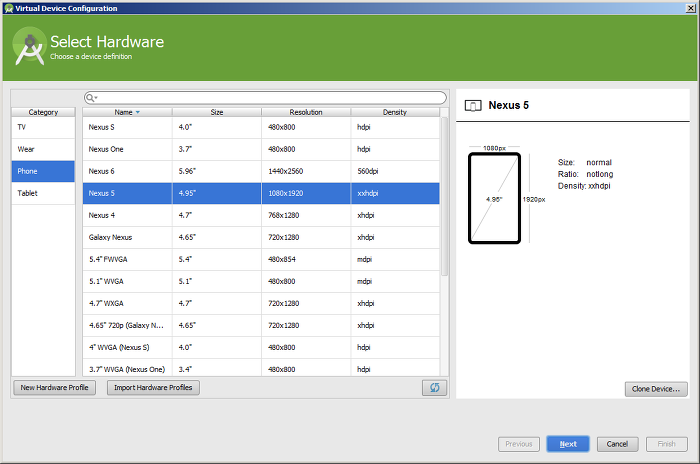This screenshot has width=700, height=464.
Task: Sort devices by the Density column header
Action: (x=395, y=112)
